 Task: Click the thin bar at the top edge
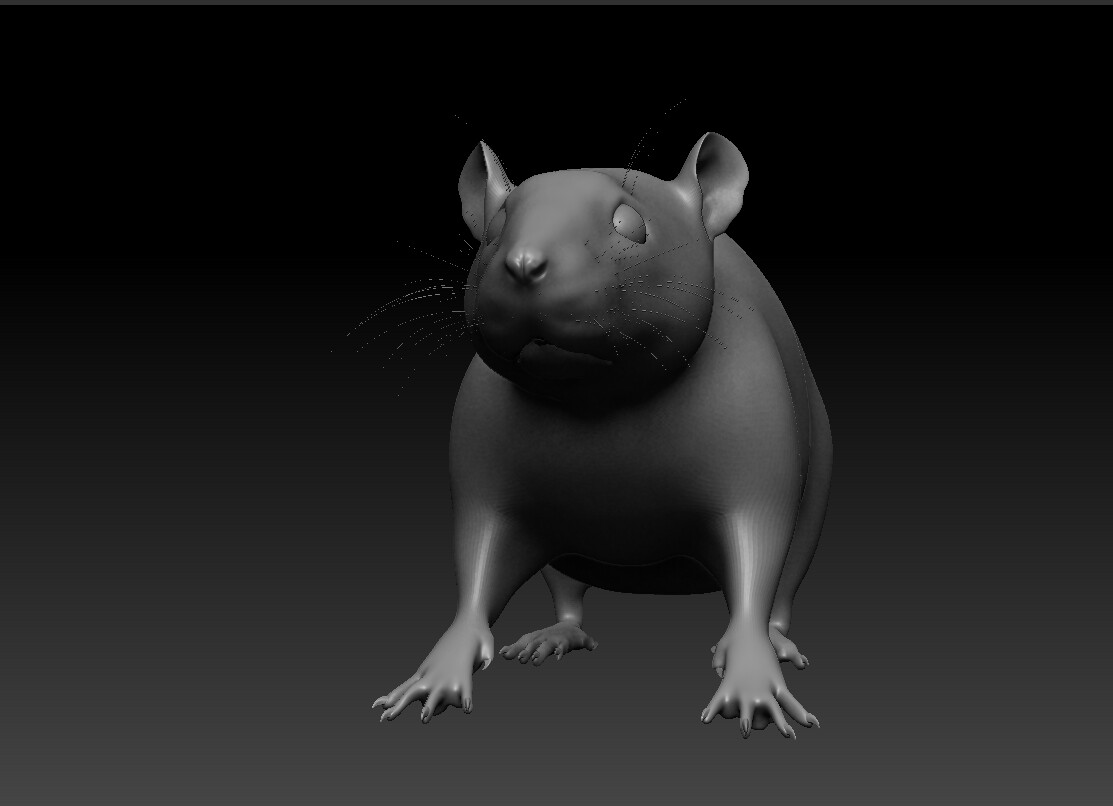[x=556, y=3]
